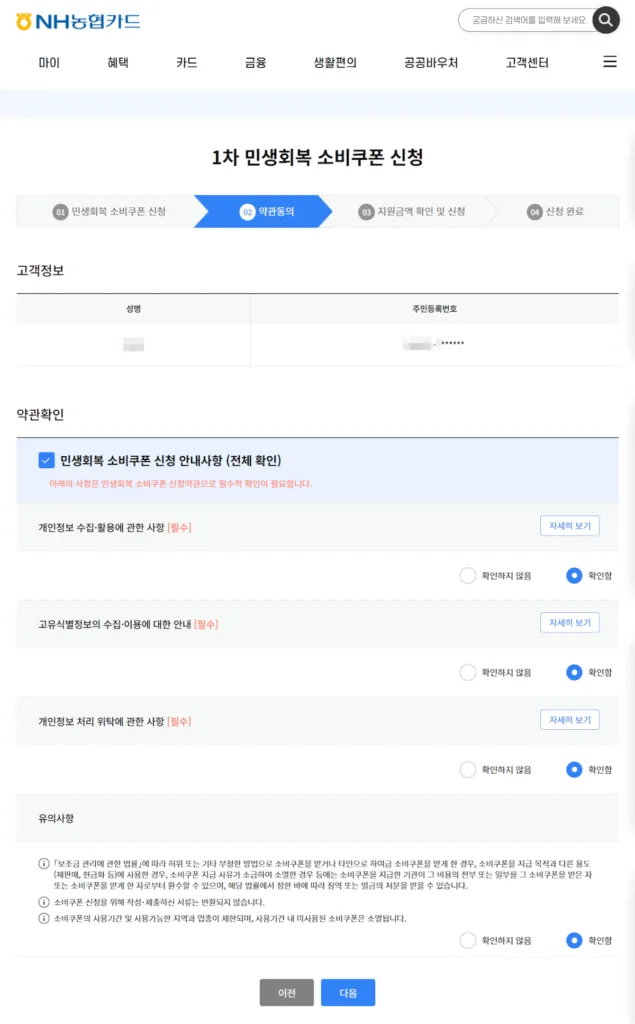Viewport: 635px width, 1024px height.
Task: Select 확인하지 않음 for 고유식별정보 안내
Action: (468, 672)
